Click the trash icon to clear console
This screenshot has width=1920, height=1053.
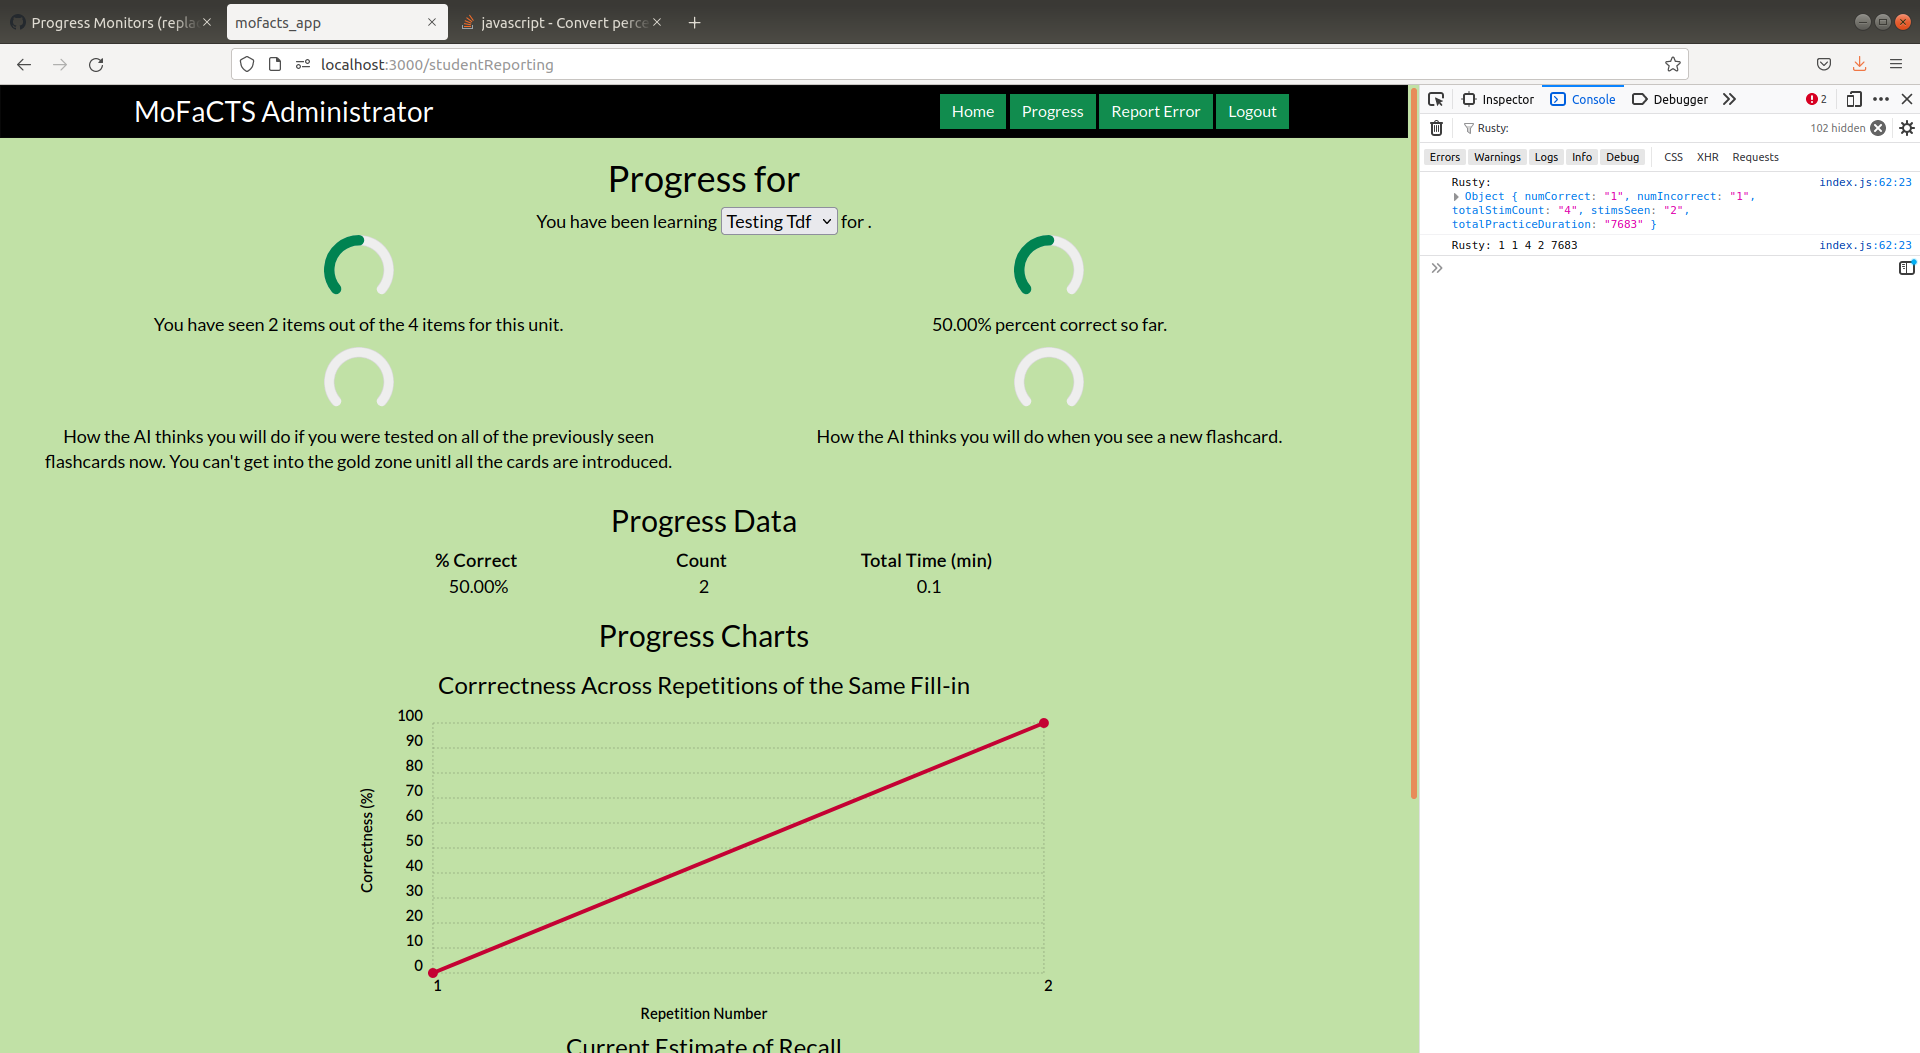[x=1437, y=128]
